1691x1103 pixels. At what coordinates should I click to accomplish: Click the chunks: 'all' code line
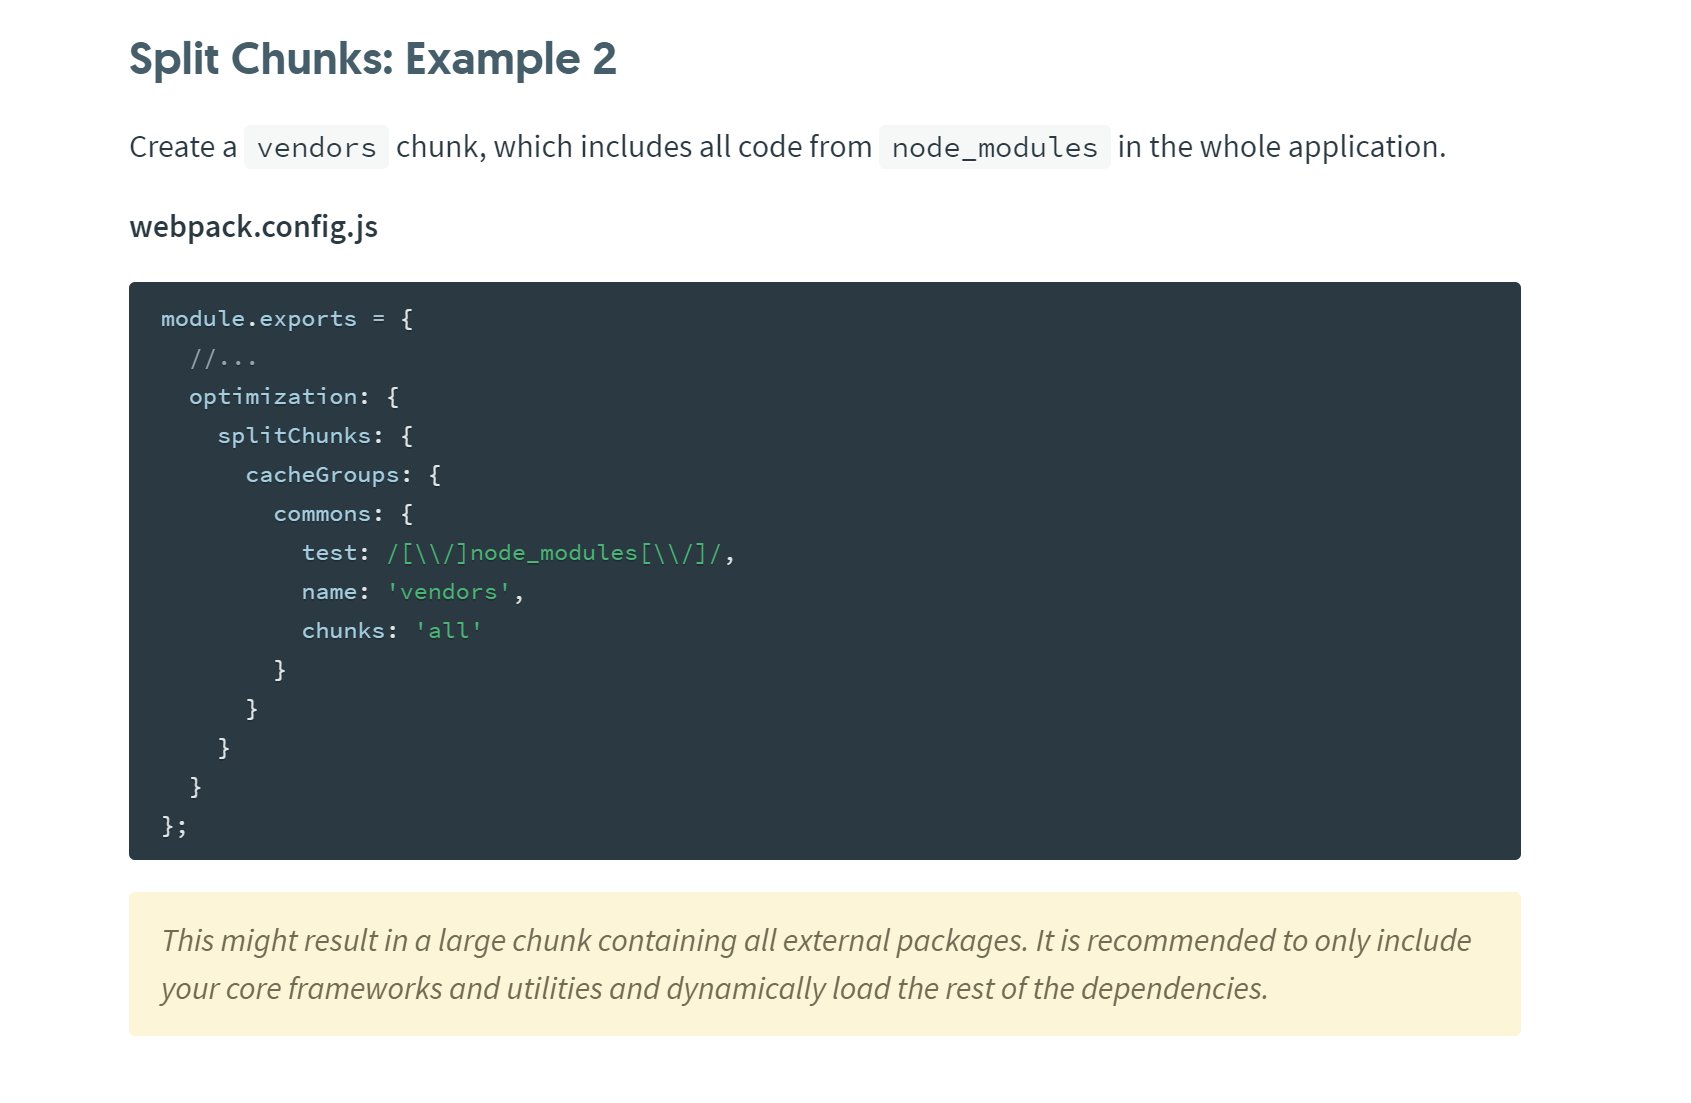[392, 630]
